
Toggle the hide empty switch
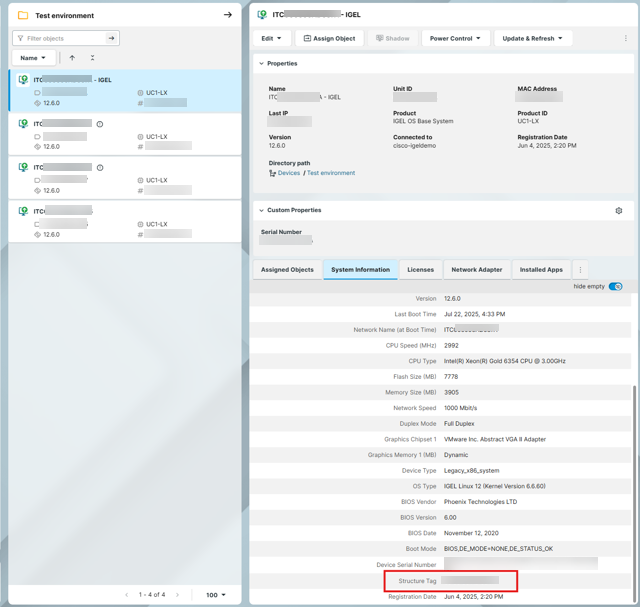click(x=615, y=286)
